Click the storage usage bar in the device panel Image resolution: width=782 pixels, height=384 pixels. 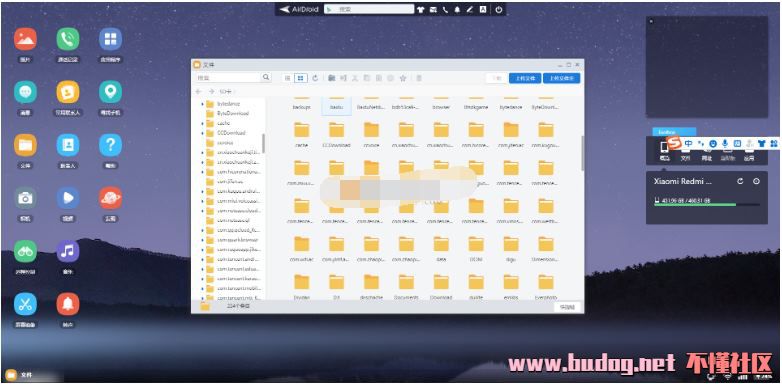(707, 204)
